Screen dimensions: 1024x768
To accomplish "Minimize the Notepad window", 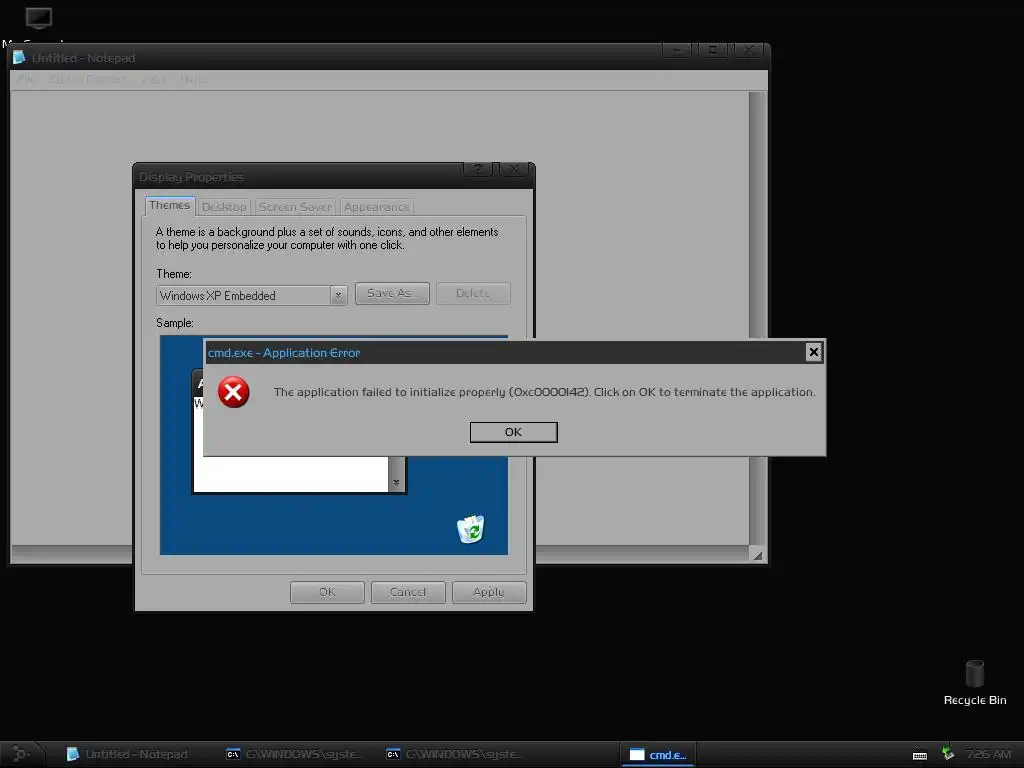I will [x=677, y=50].
